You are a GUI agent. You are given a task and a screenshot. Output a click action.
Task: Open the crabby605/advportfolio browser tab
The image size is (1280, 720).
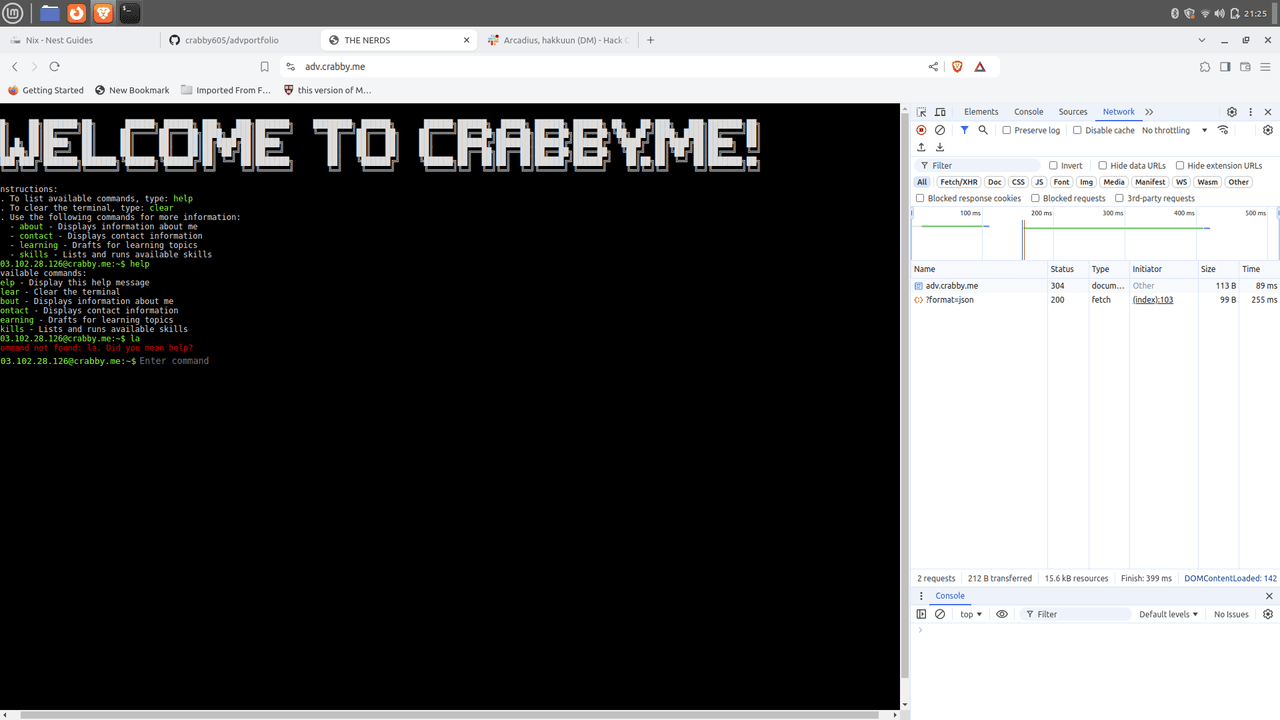pyautogui.click(x=232, y=40)
